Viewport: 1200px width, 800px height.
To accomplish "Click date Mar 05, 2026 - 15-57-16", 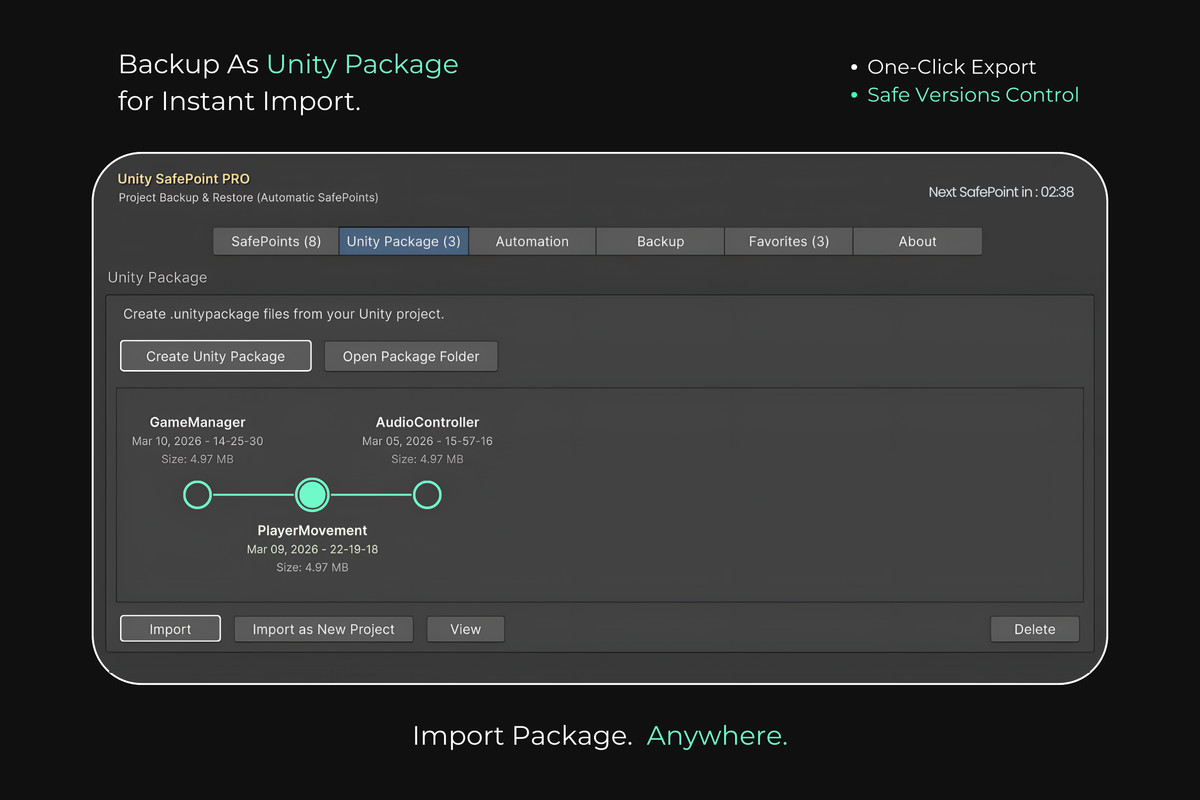I will (427, 441).
